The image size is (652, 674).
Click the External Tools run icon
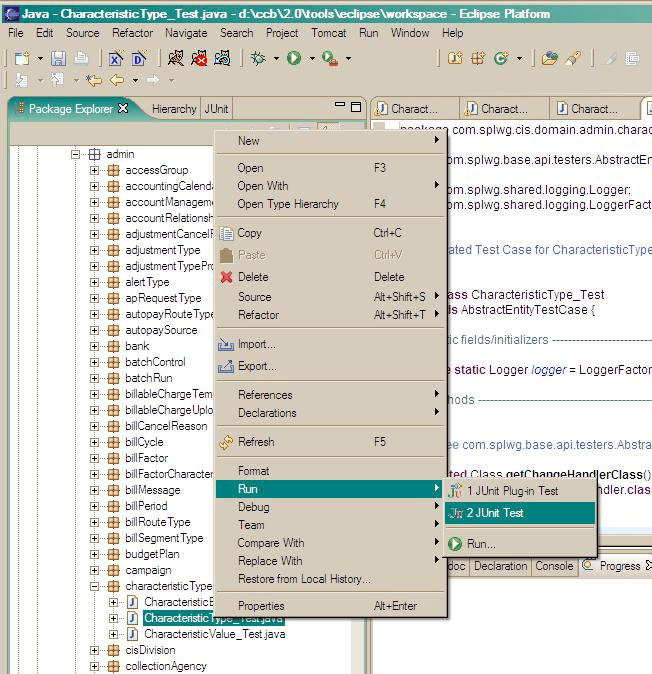(x=330, y=58)
